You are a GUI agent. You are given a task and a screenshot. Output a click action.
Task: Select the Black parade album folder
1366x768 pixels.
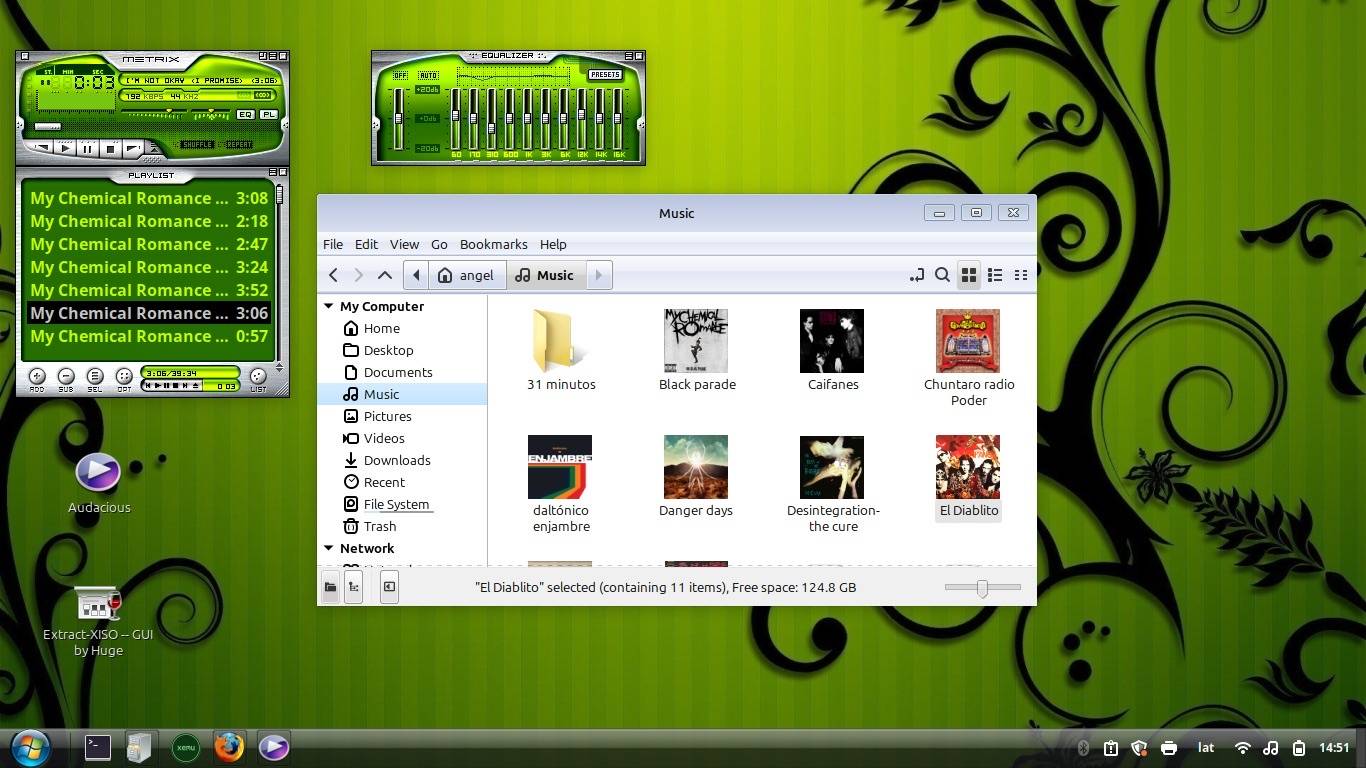[697, 350]
